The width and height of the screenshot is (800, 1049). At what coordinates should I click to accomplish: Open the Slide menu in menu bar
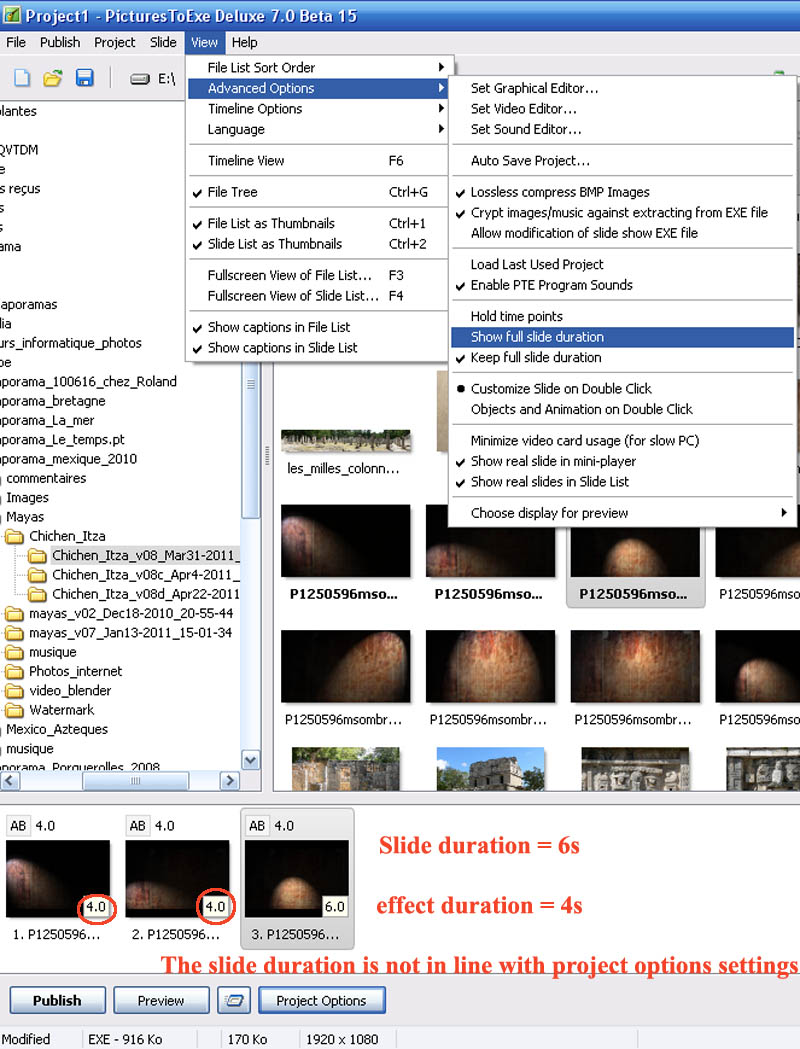pyautogui.click(x=163, y=42)
